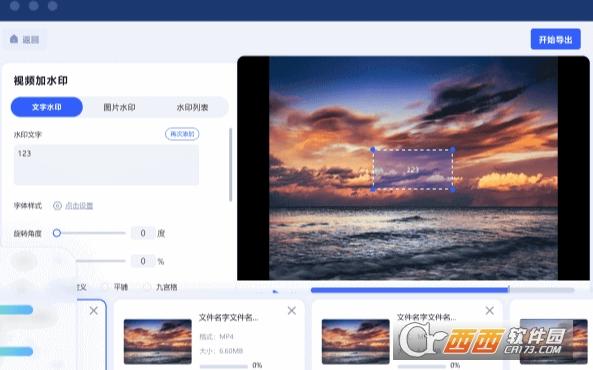Click the rotation angle value field before 度
Viewport: 593px width, 370px height.
tap(143, 233)
